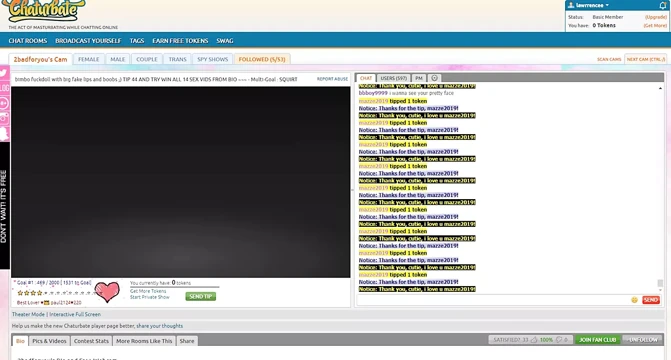Viewport: 671px width, 360px height.
Task: Click the red SEND chat button
Action: tap(650, 300)
